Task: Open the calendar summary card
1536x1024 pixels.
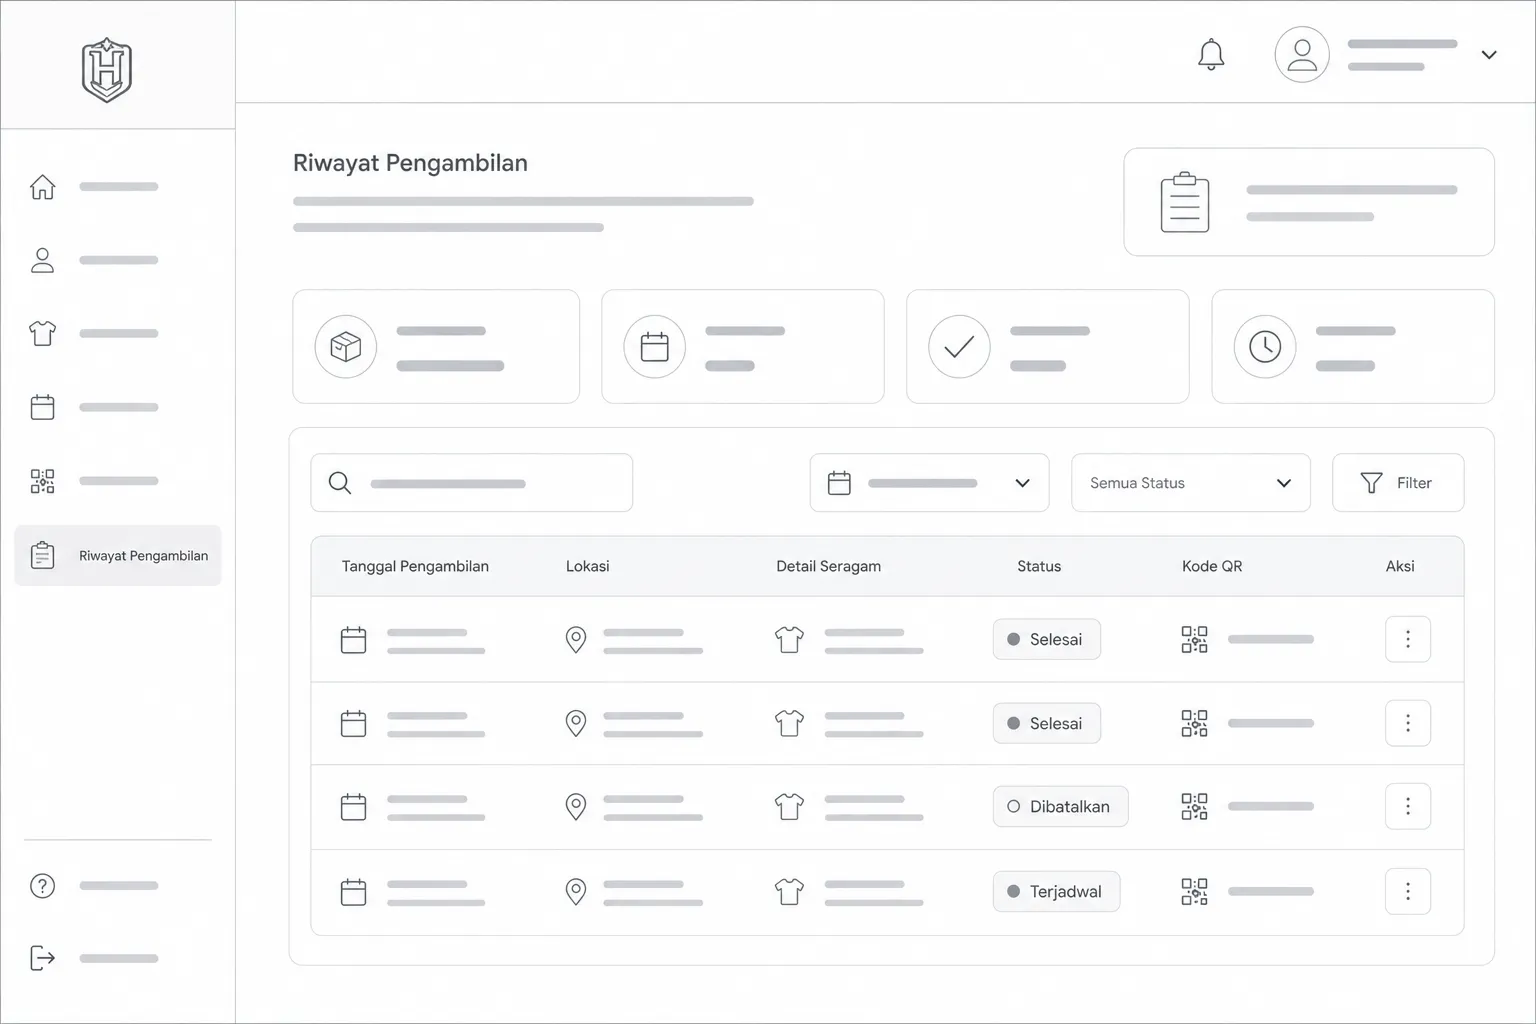Action: [743, 347]
